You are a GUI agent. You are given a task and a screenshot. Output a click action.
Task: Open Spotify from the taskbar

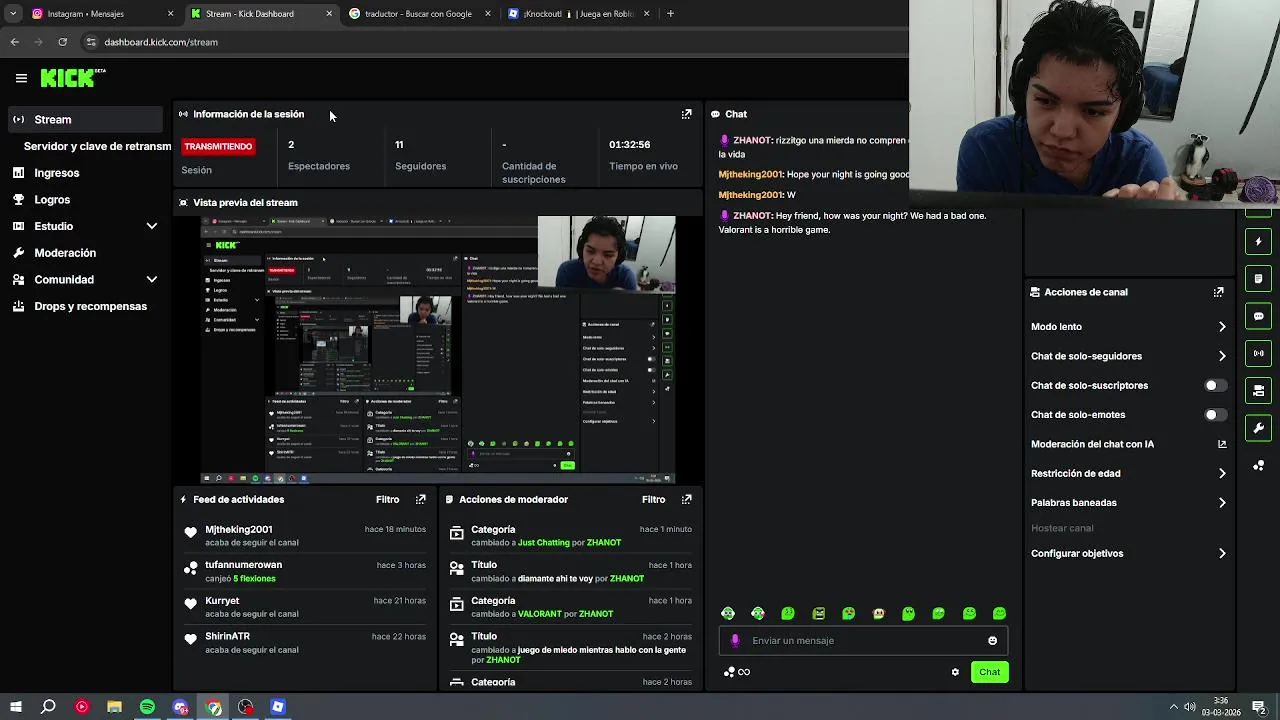[147, 707]
